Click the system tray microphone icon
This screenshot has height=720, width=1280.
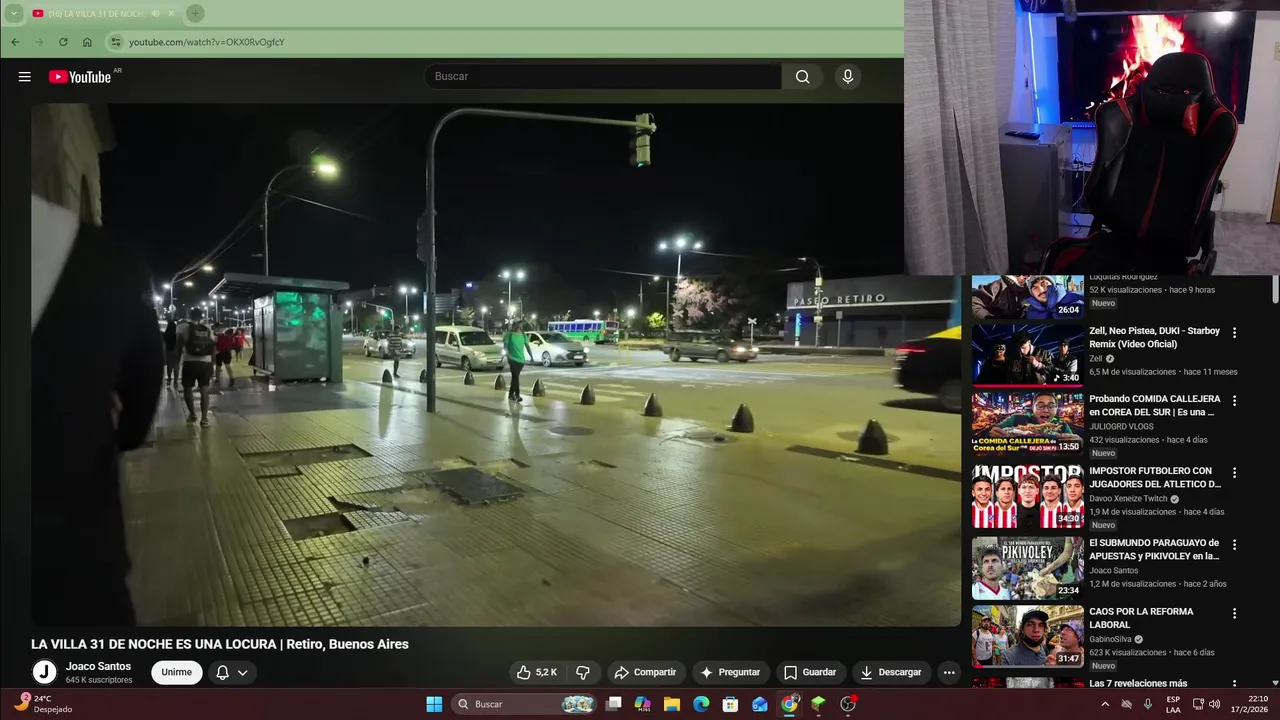point(1148,704)
